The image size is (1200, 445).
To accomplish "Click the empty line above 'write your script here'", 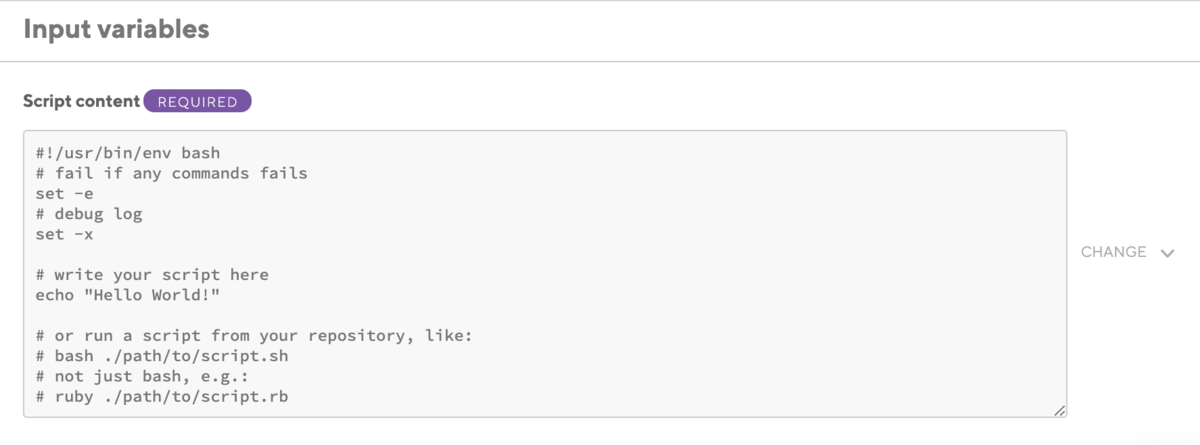I will click(545, 254).
